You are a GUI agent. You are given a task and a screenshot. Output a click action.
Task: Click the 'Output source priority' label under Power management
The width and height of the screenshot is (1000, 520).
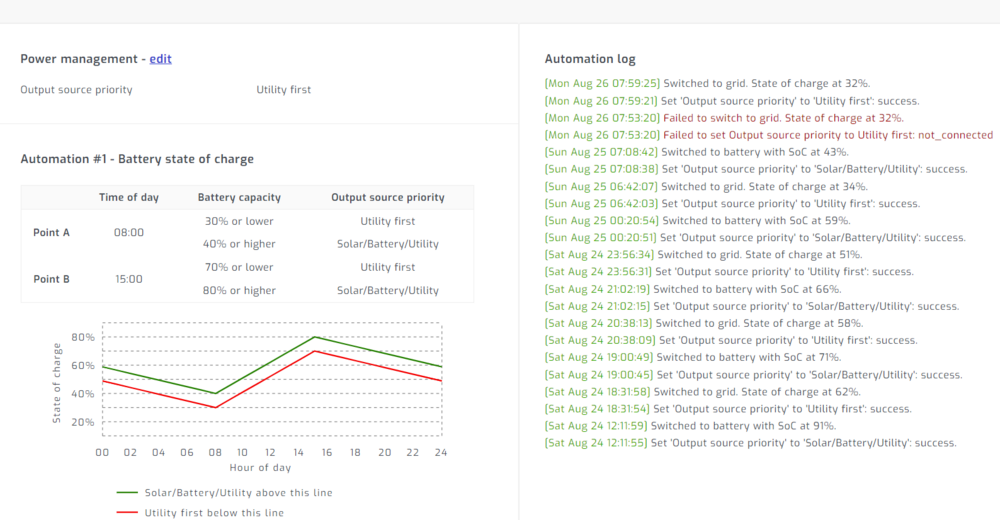[x=76, y=90]
